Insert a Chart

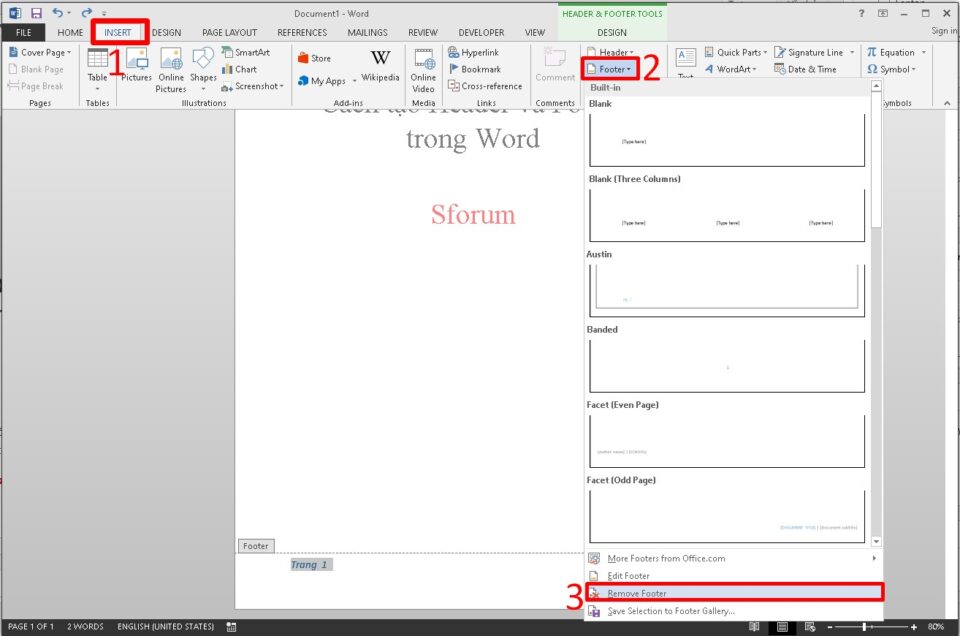click(241, 68)
